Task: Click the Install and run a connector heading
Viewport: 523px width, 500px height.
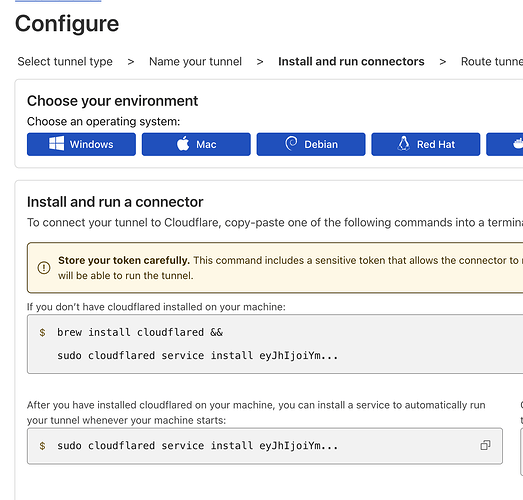Action: pyautogui.click(x=115, y=202)
